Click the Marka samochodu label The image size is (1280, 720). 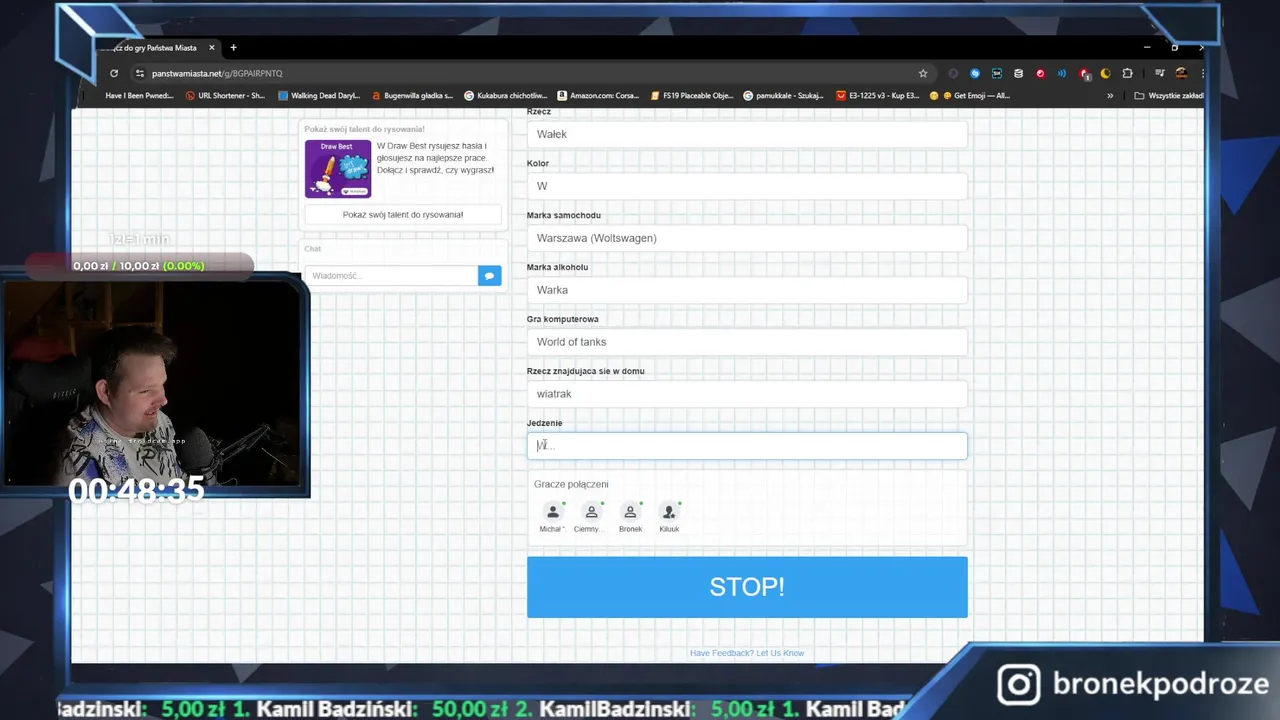point(564,215)
